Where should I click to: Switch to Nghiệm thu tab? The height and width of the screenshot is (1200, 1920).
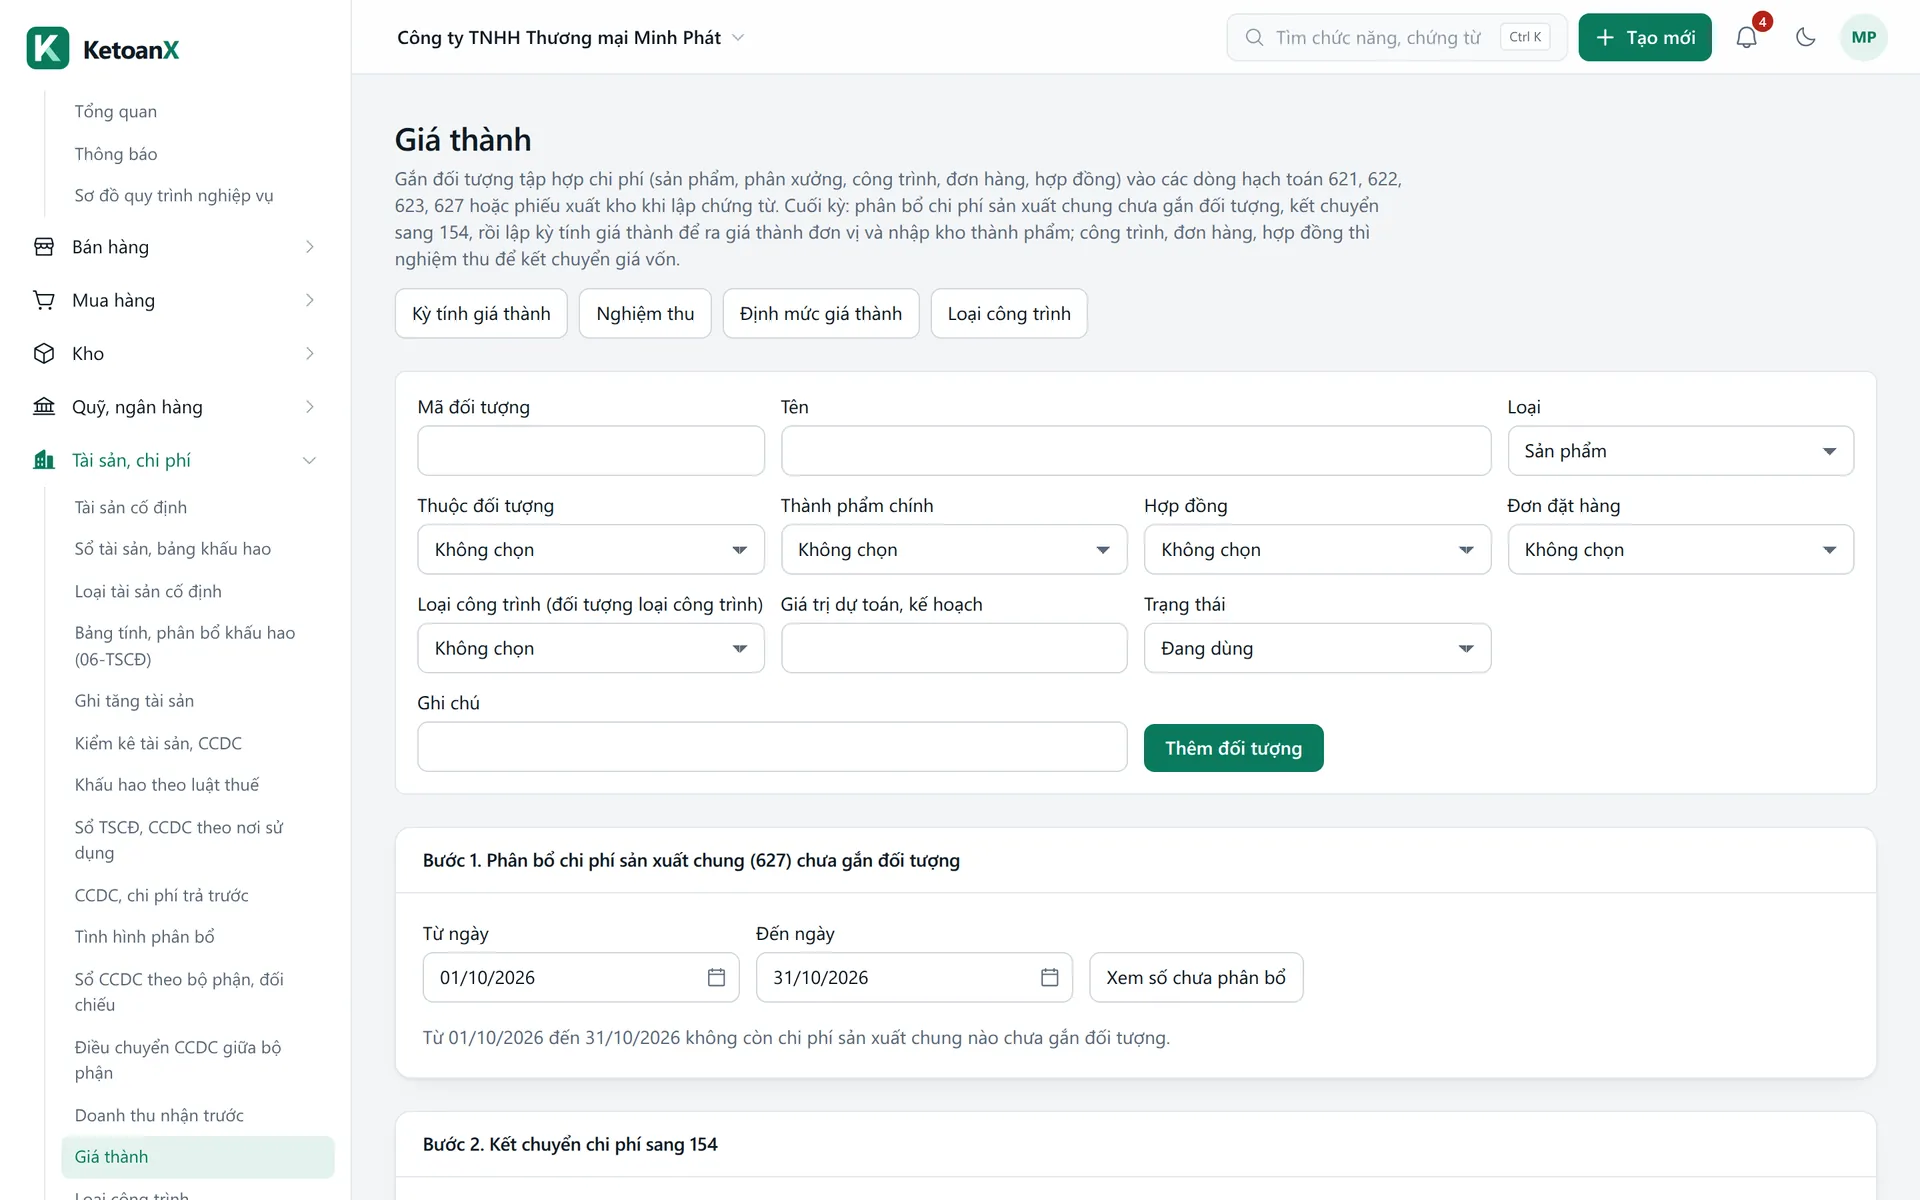point(645,314)
